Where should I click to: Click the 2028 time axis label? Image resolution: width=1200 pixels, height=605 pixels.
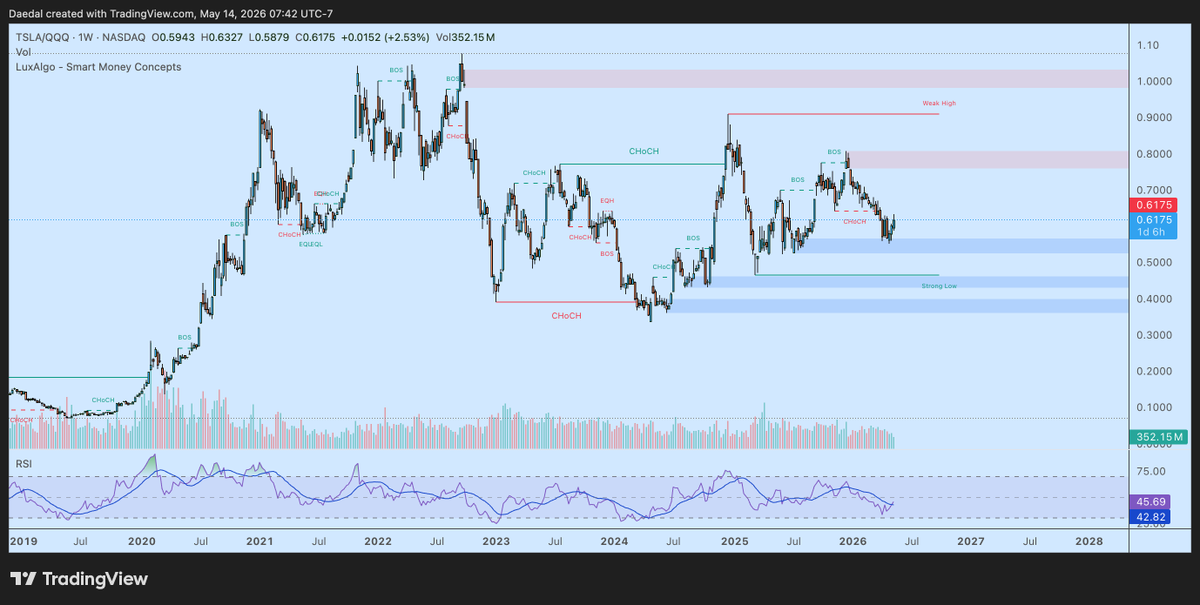[x=1089, y=540]
